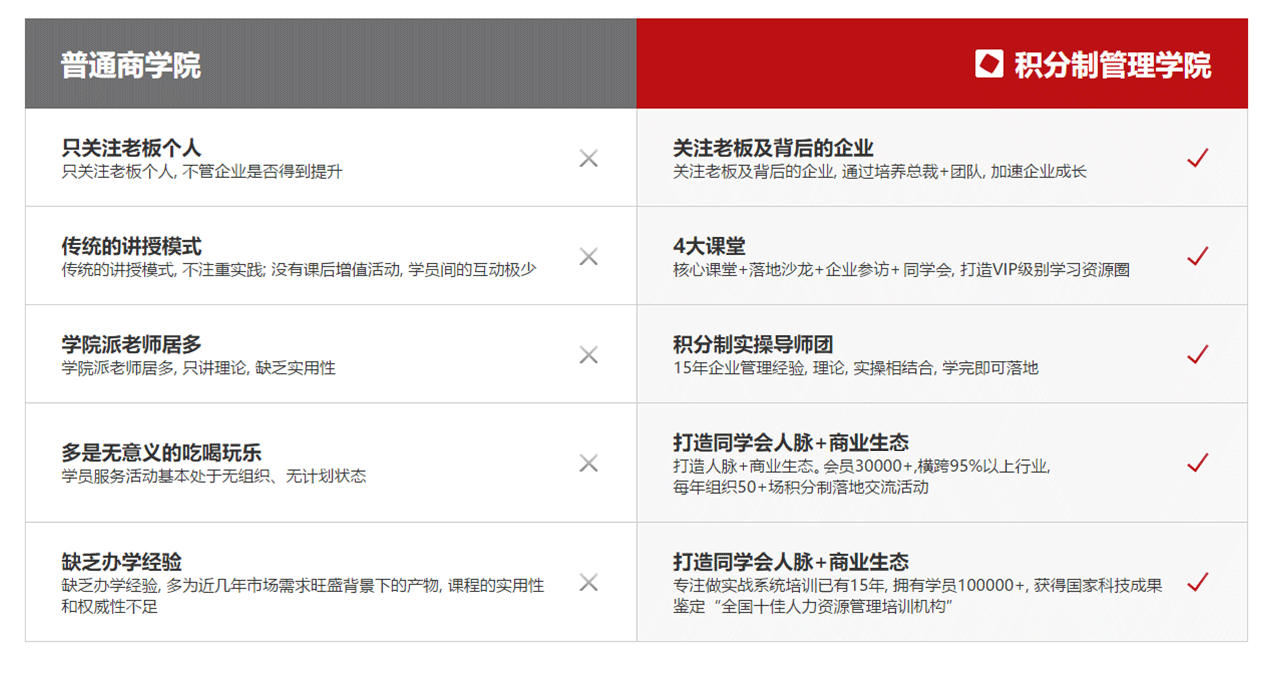Select the 传统的讲授模式 bold heading
Viewport: 1282px width, 683px height.
pyautogui.click(x=131, y=246)
